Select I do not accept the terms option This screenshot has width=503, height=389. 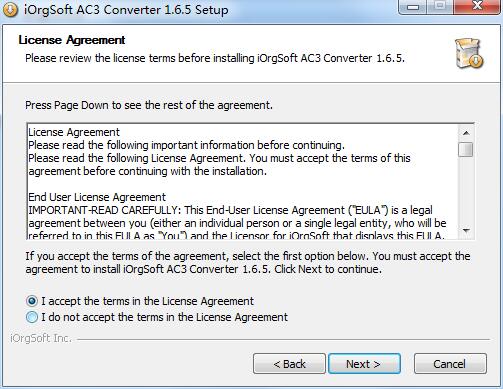32,317
